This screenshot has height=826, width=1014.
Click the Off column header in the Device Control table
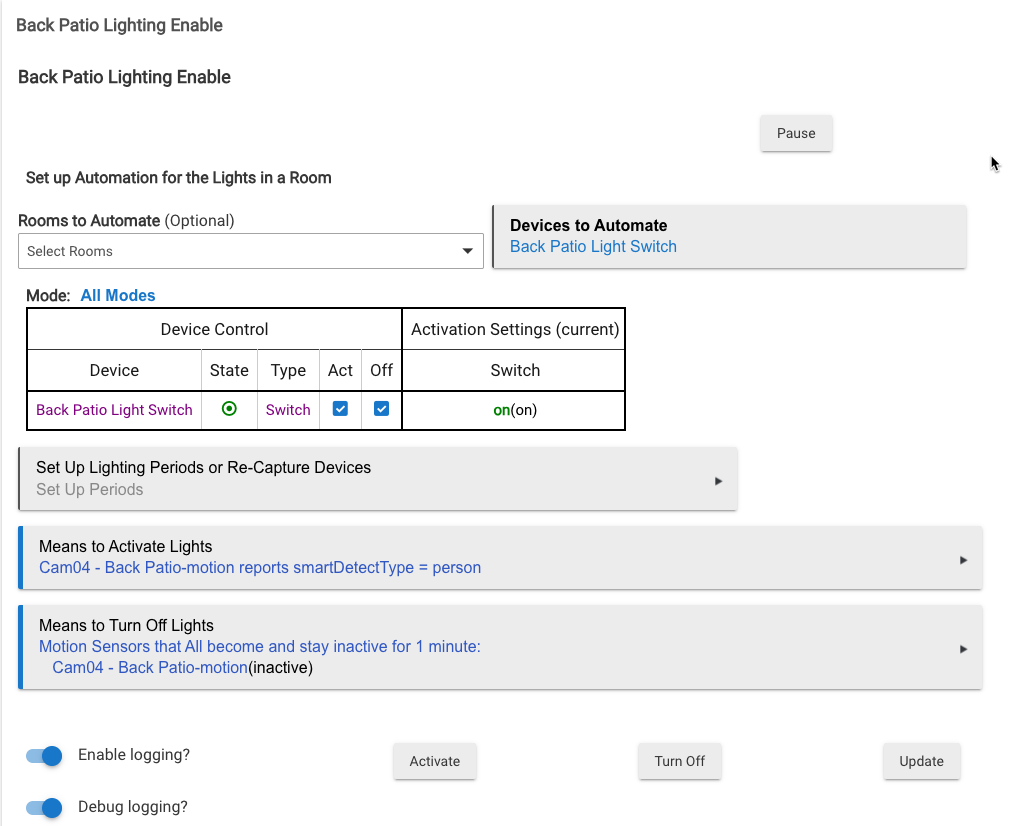(x=382, y=371)
